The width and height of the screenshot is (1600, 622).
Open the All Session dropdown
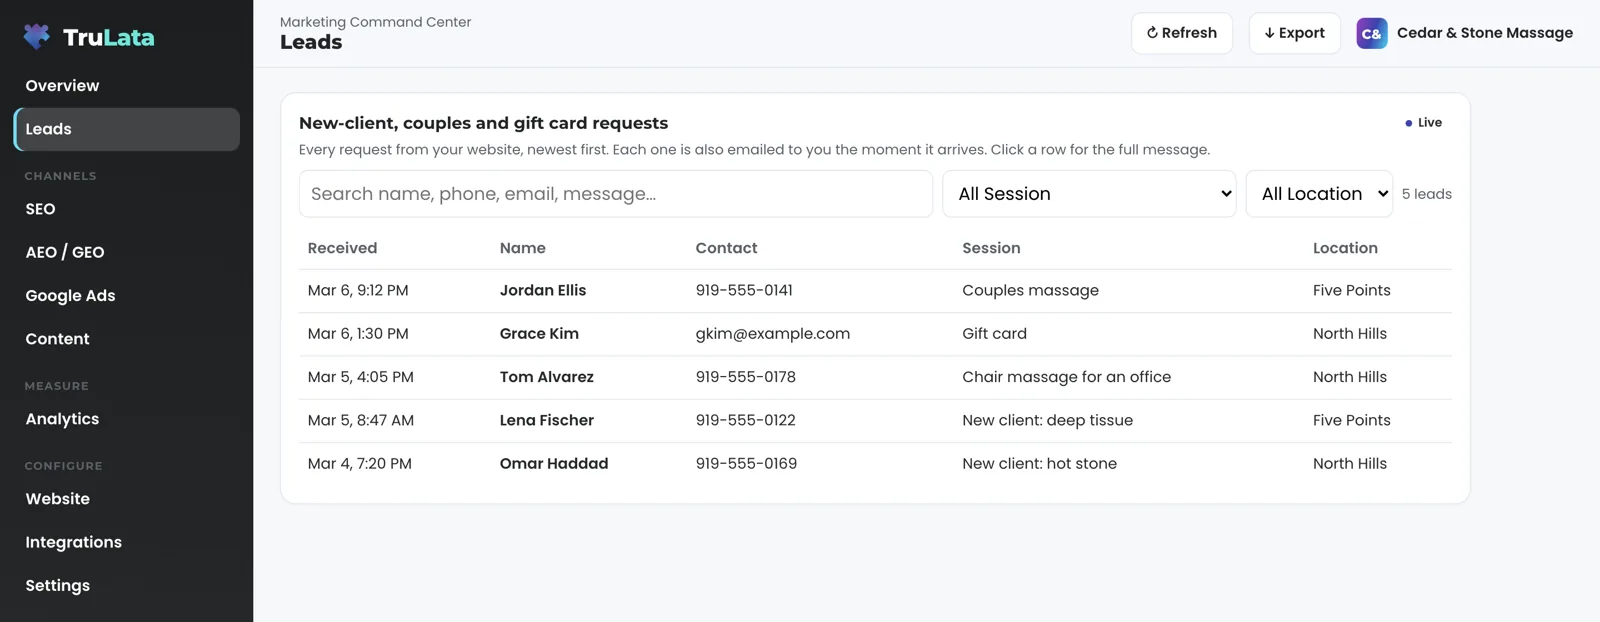click(1089, 194)
